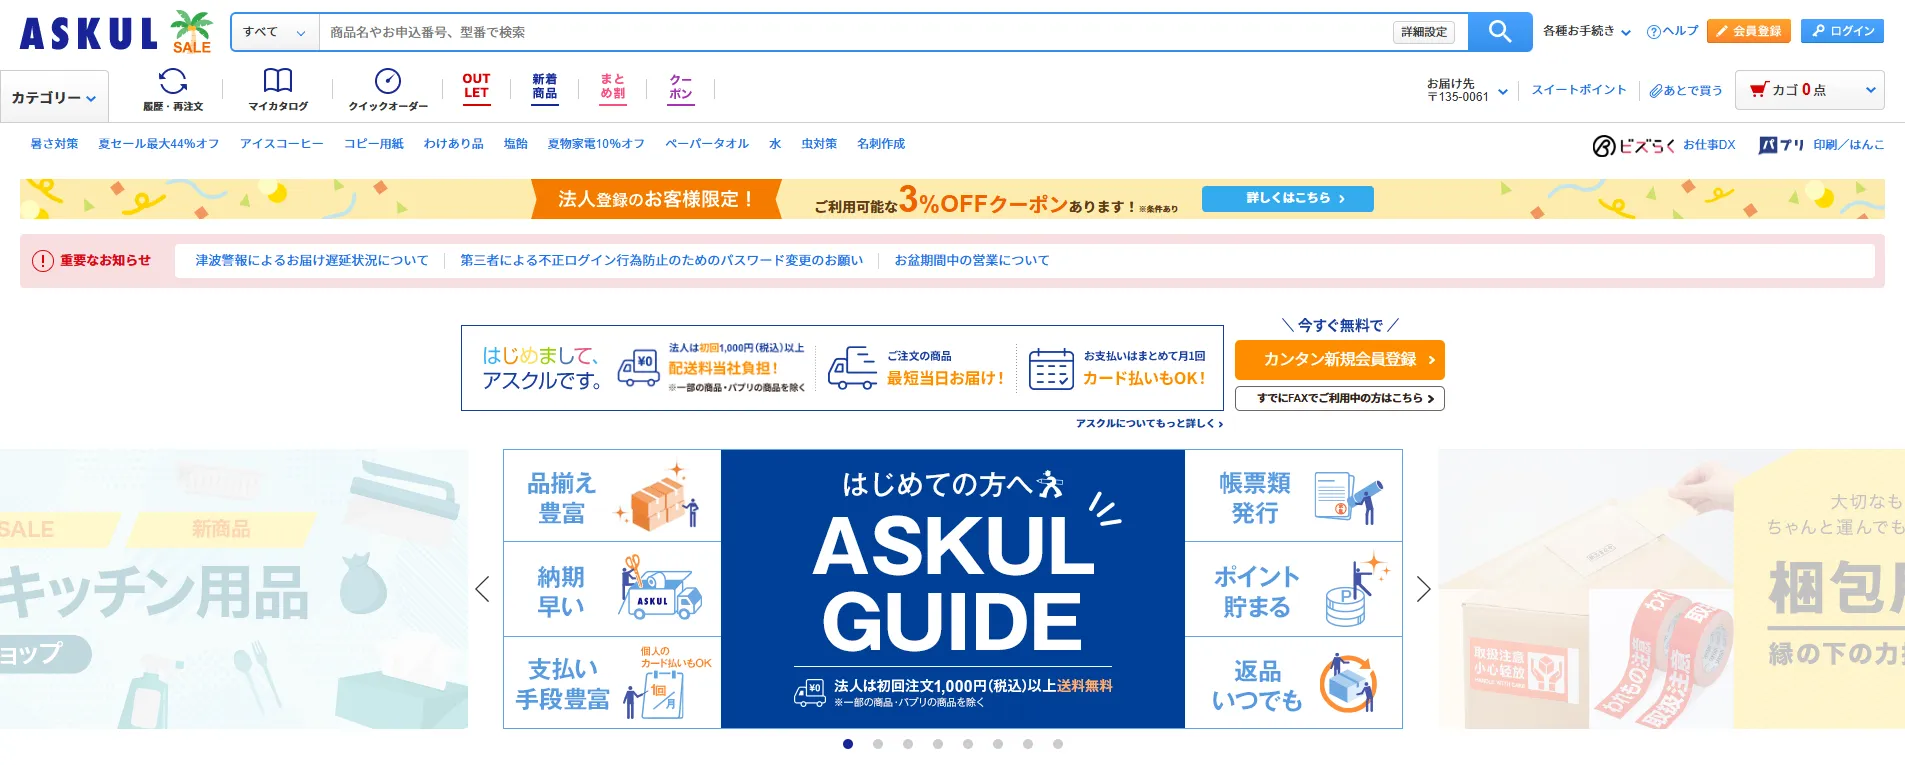The height and width of the screenshot is (765, 1905).
Task: Open Quick Order clock icon
Action: pyautogui.click(x=388, y=89)
